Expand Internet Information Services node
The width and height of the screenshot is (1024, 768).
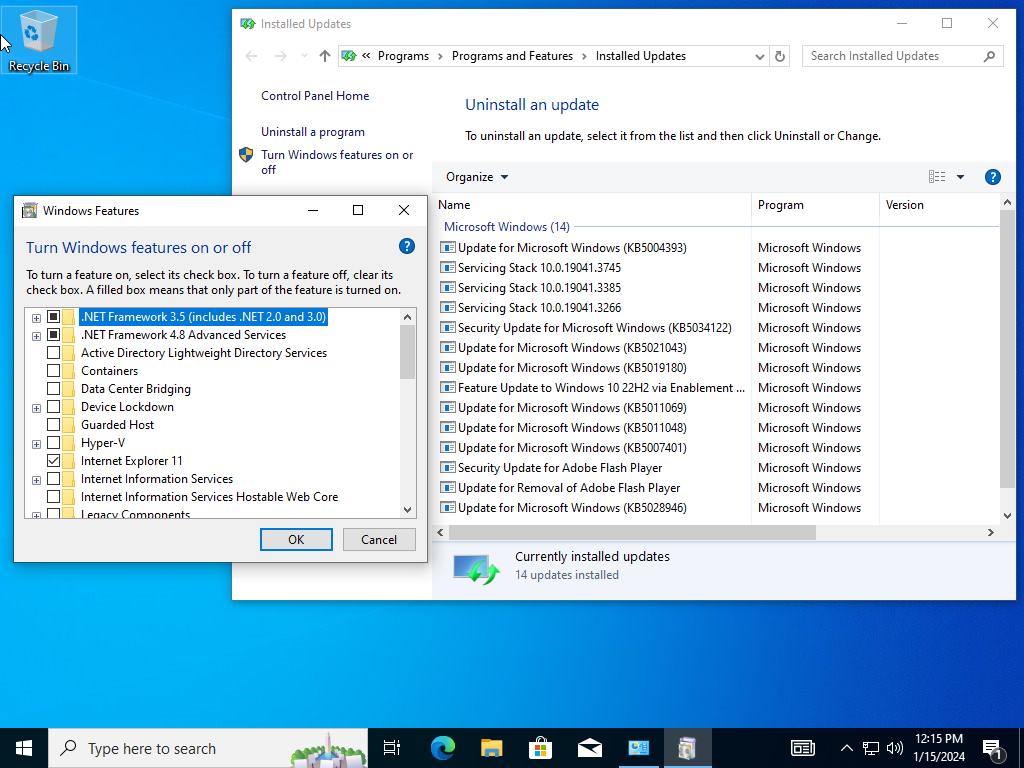(37, 480)
